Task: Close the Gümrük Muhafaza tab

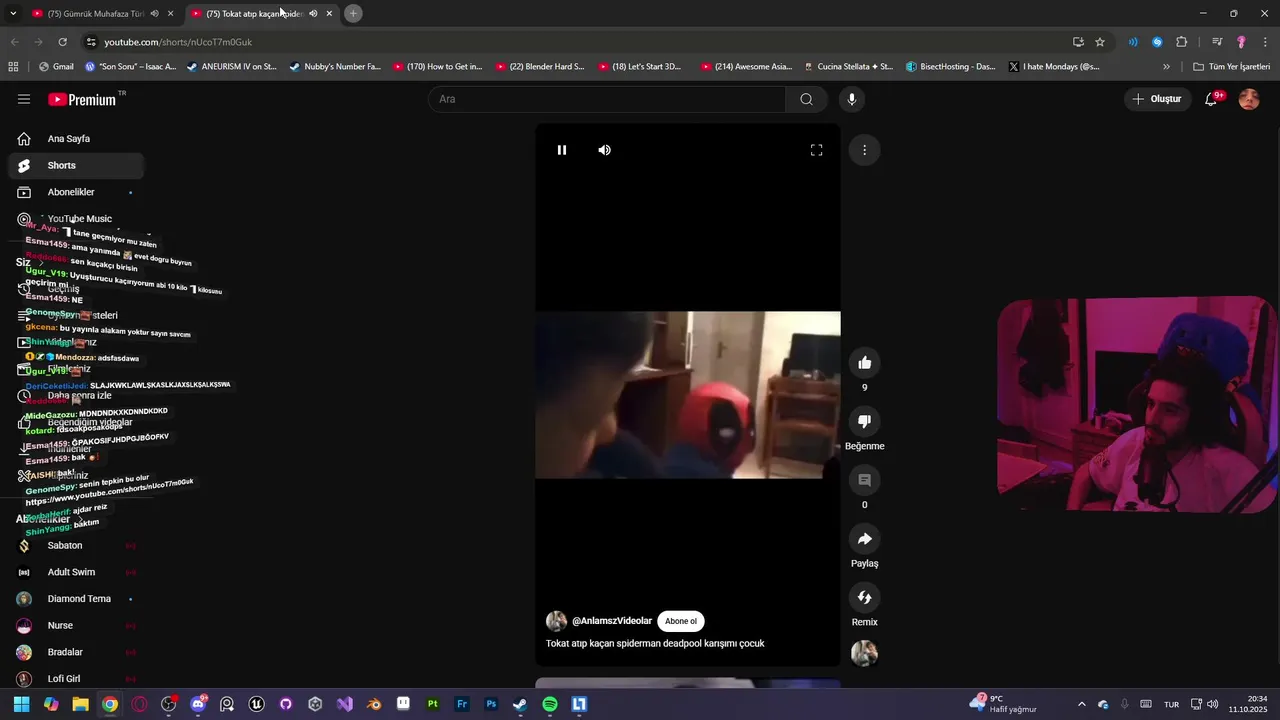Action: [x=170, y=13]
